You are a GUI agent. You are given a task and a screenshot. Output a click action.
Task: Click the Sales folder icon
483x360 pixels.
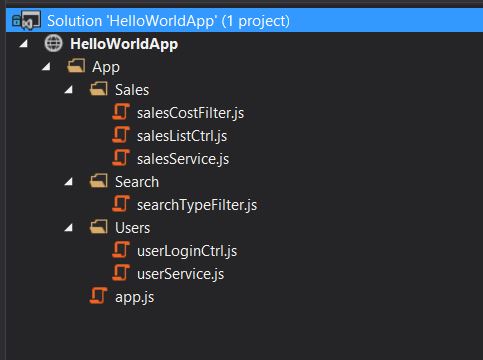click(99, 89)
